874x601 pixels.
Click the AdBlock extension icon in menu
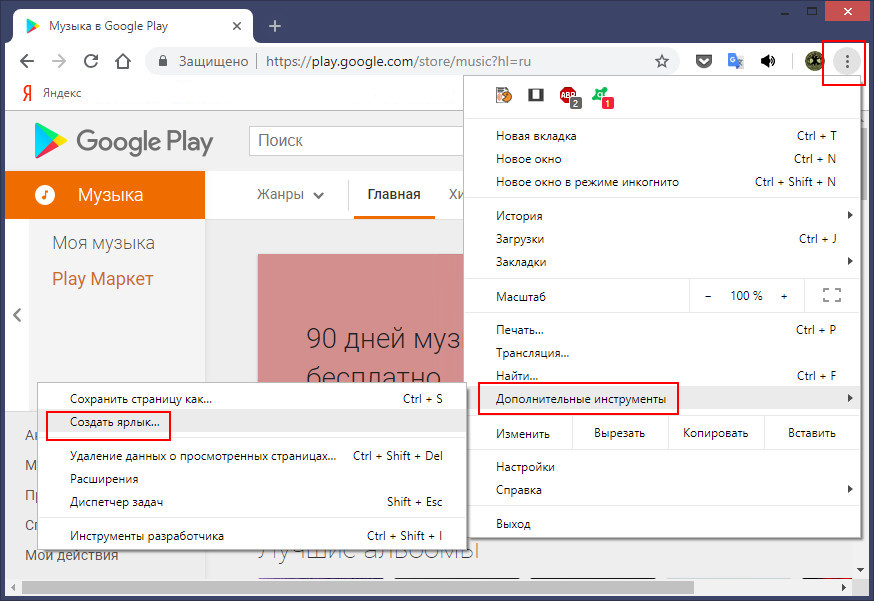pos(570,97)
